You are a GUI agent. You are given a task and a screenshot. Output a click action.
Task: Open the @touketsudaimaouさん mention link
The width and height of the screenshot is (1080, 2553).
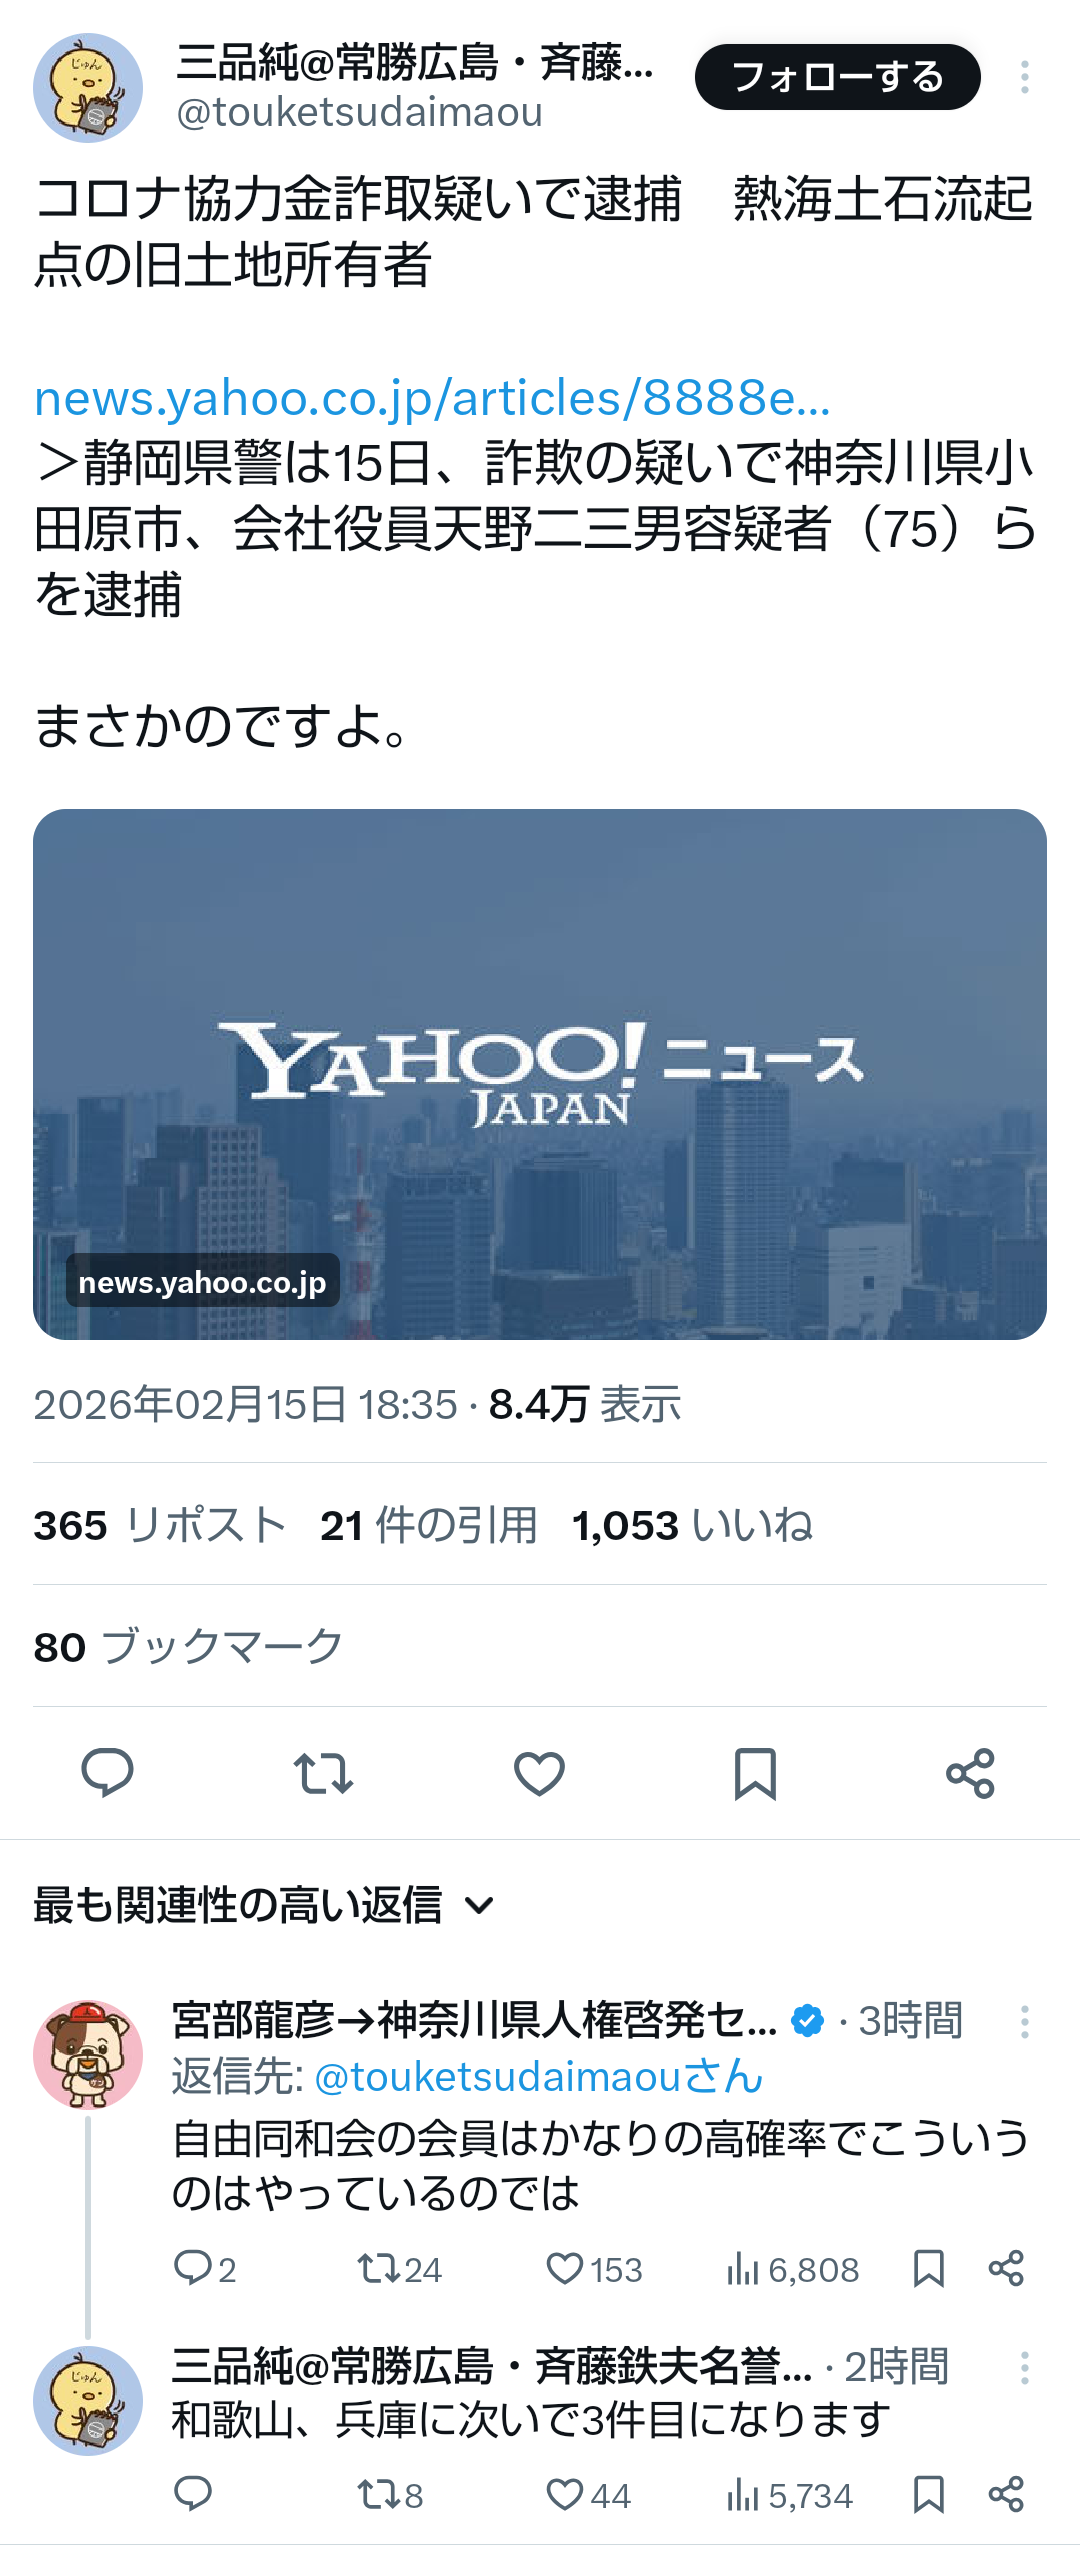pos(539,2077)
